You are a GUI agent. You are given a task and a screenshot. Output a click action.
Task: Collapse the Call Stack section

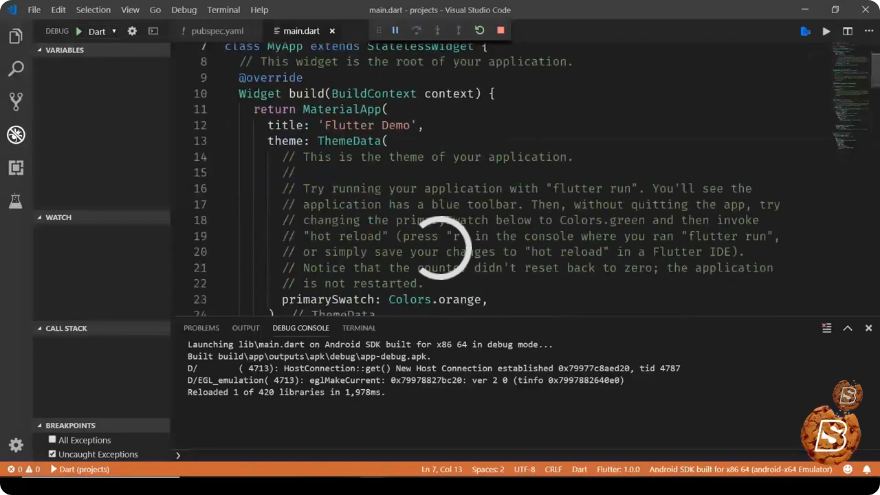[102, 328]
